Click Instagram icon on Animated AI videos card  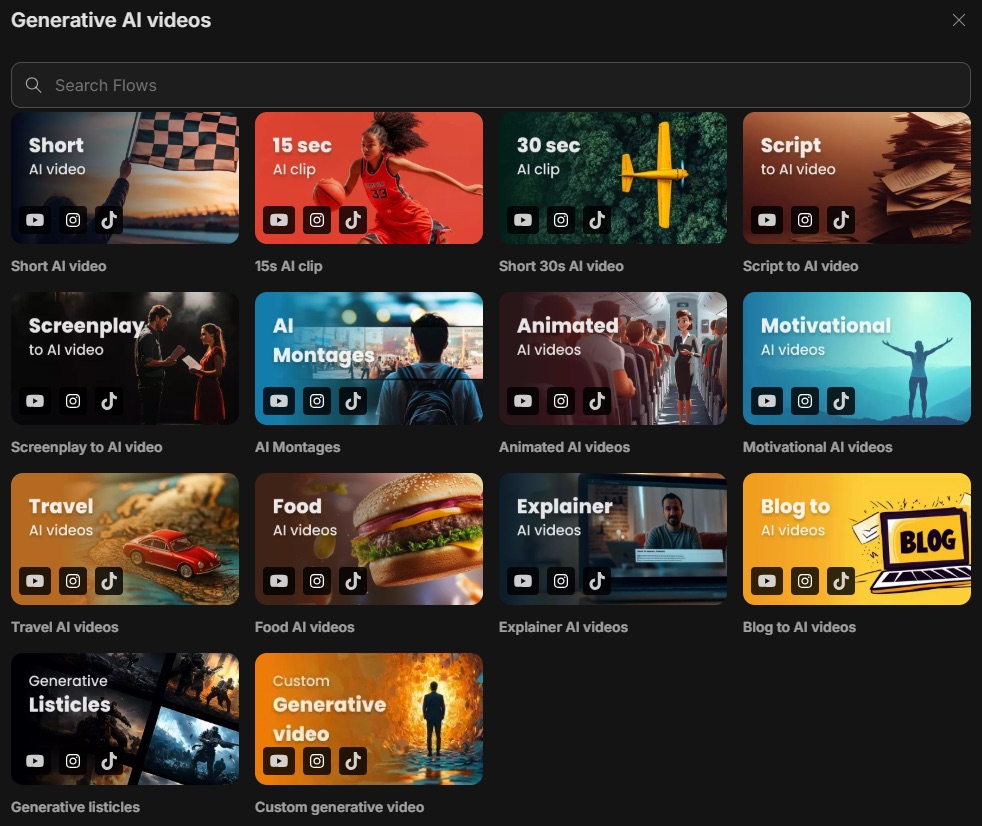click(561, 401)
